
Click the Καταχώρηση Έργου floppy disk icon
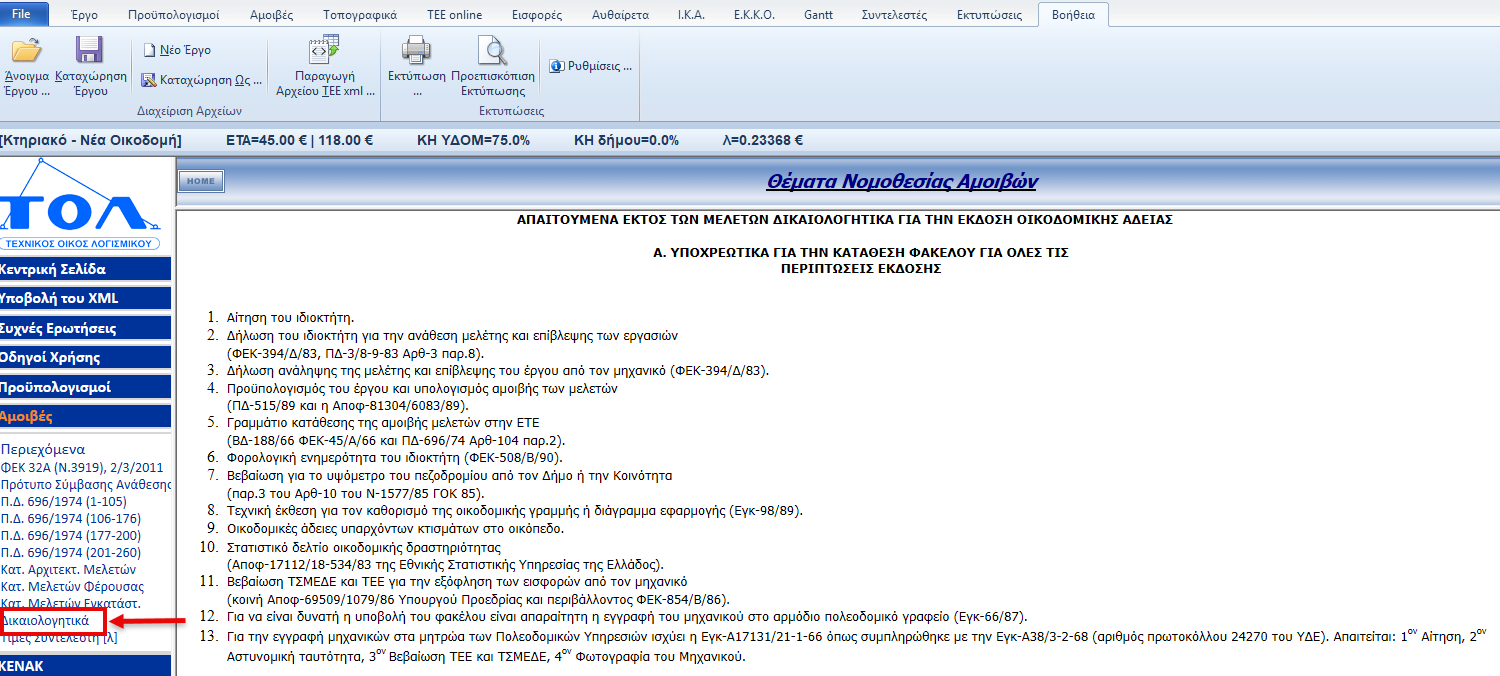click(90, 51)
